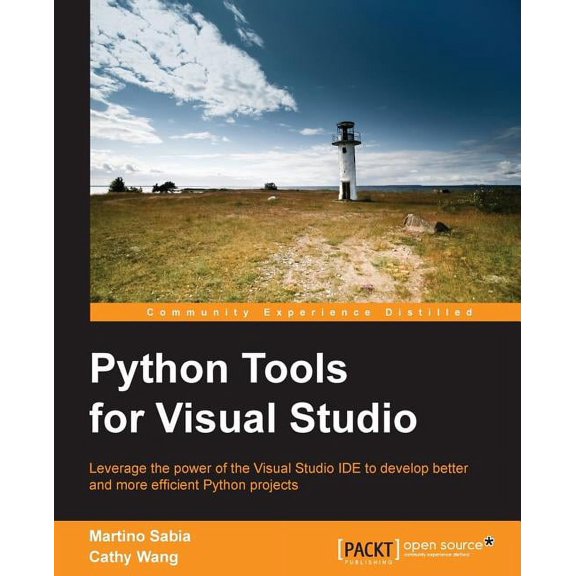This screenshot has width=576, height=576.
Task: Click the "Community Experience Distilled" banner text
Action: (310, 313)
